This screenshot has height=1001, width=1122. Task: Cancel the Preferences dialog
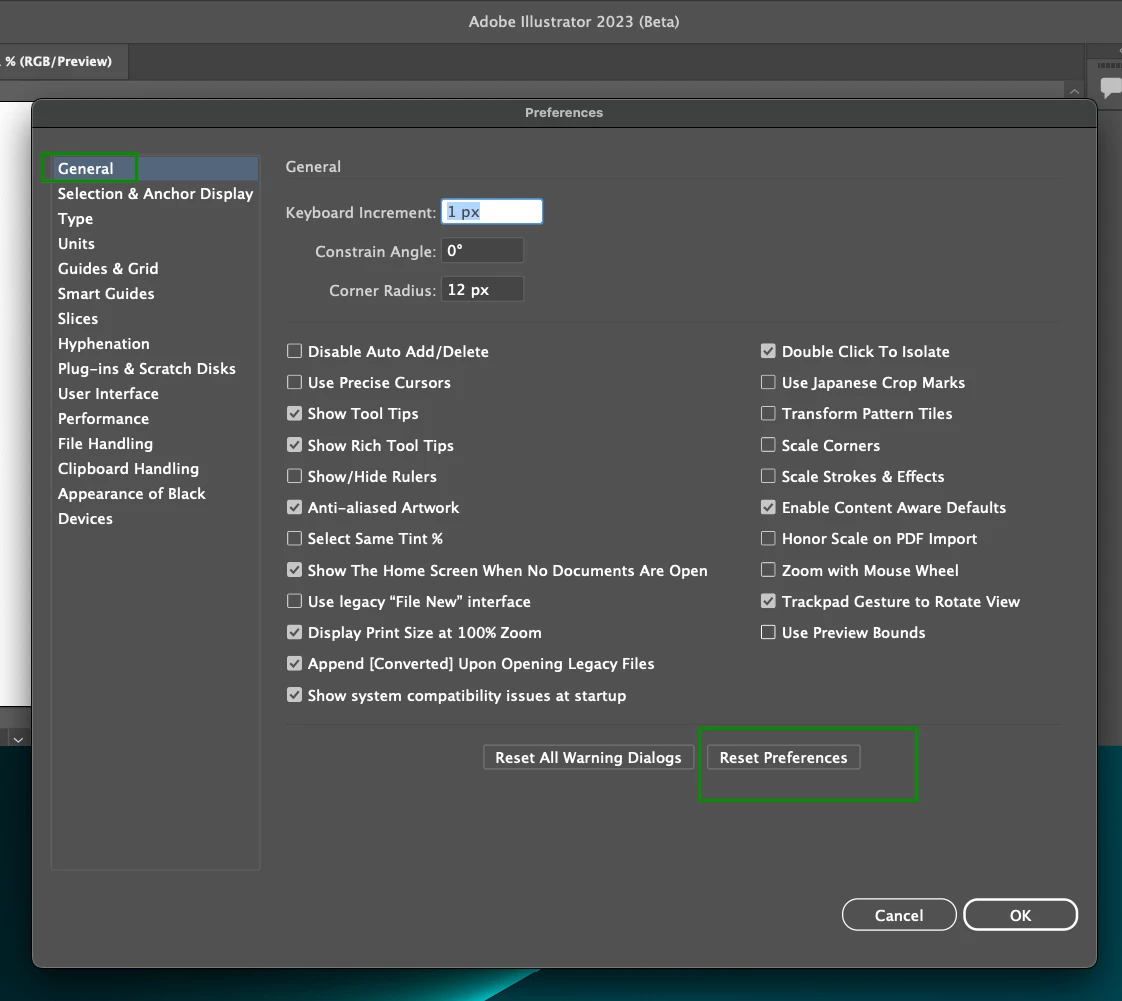pos(899,915)
